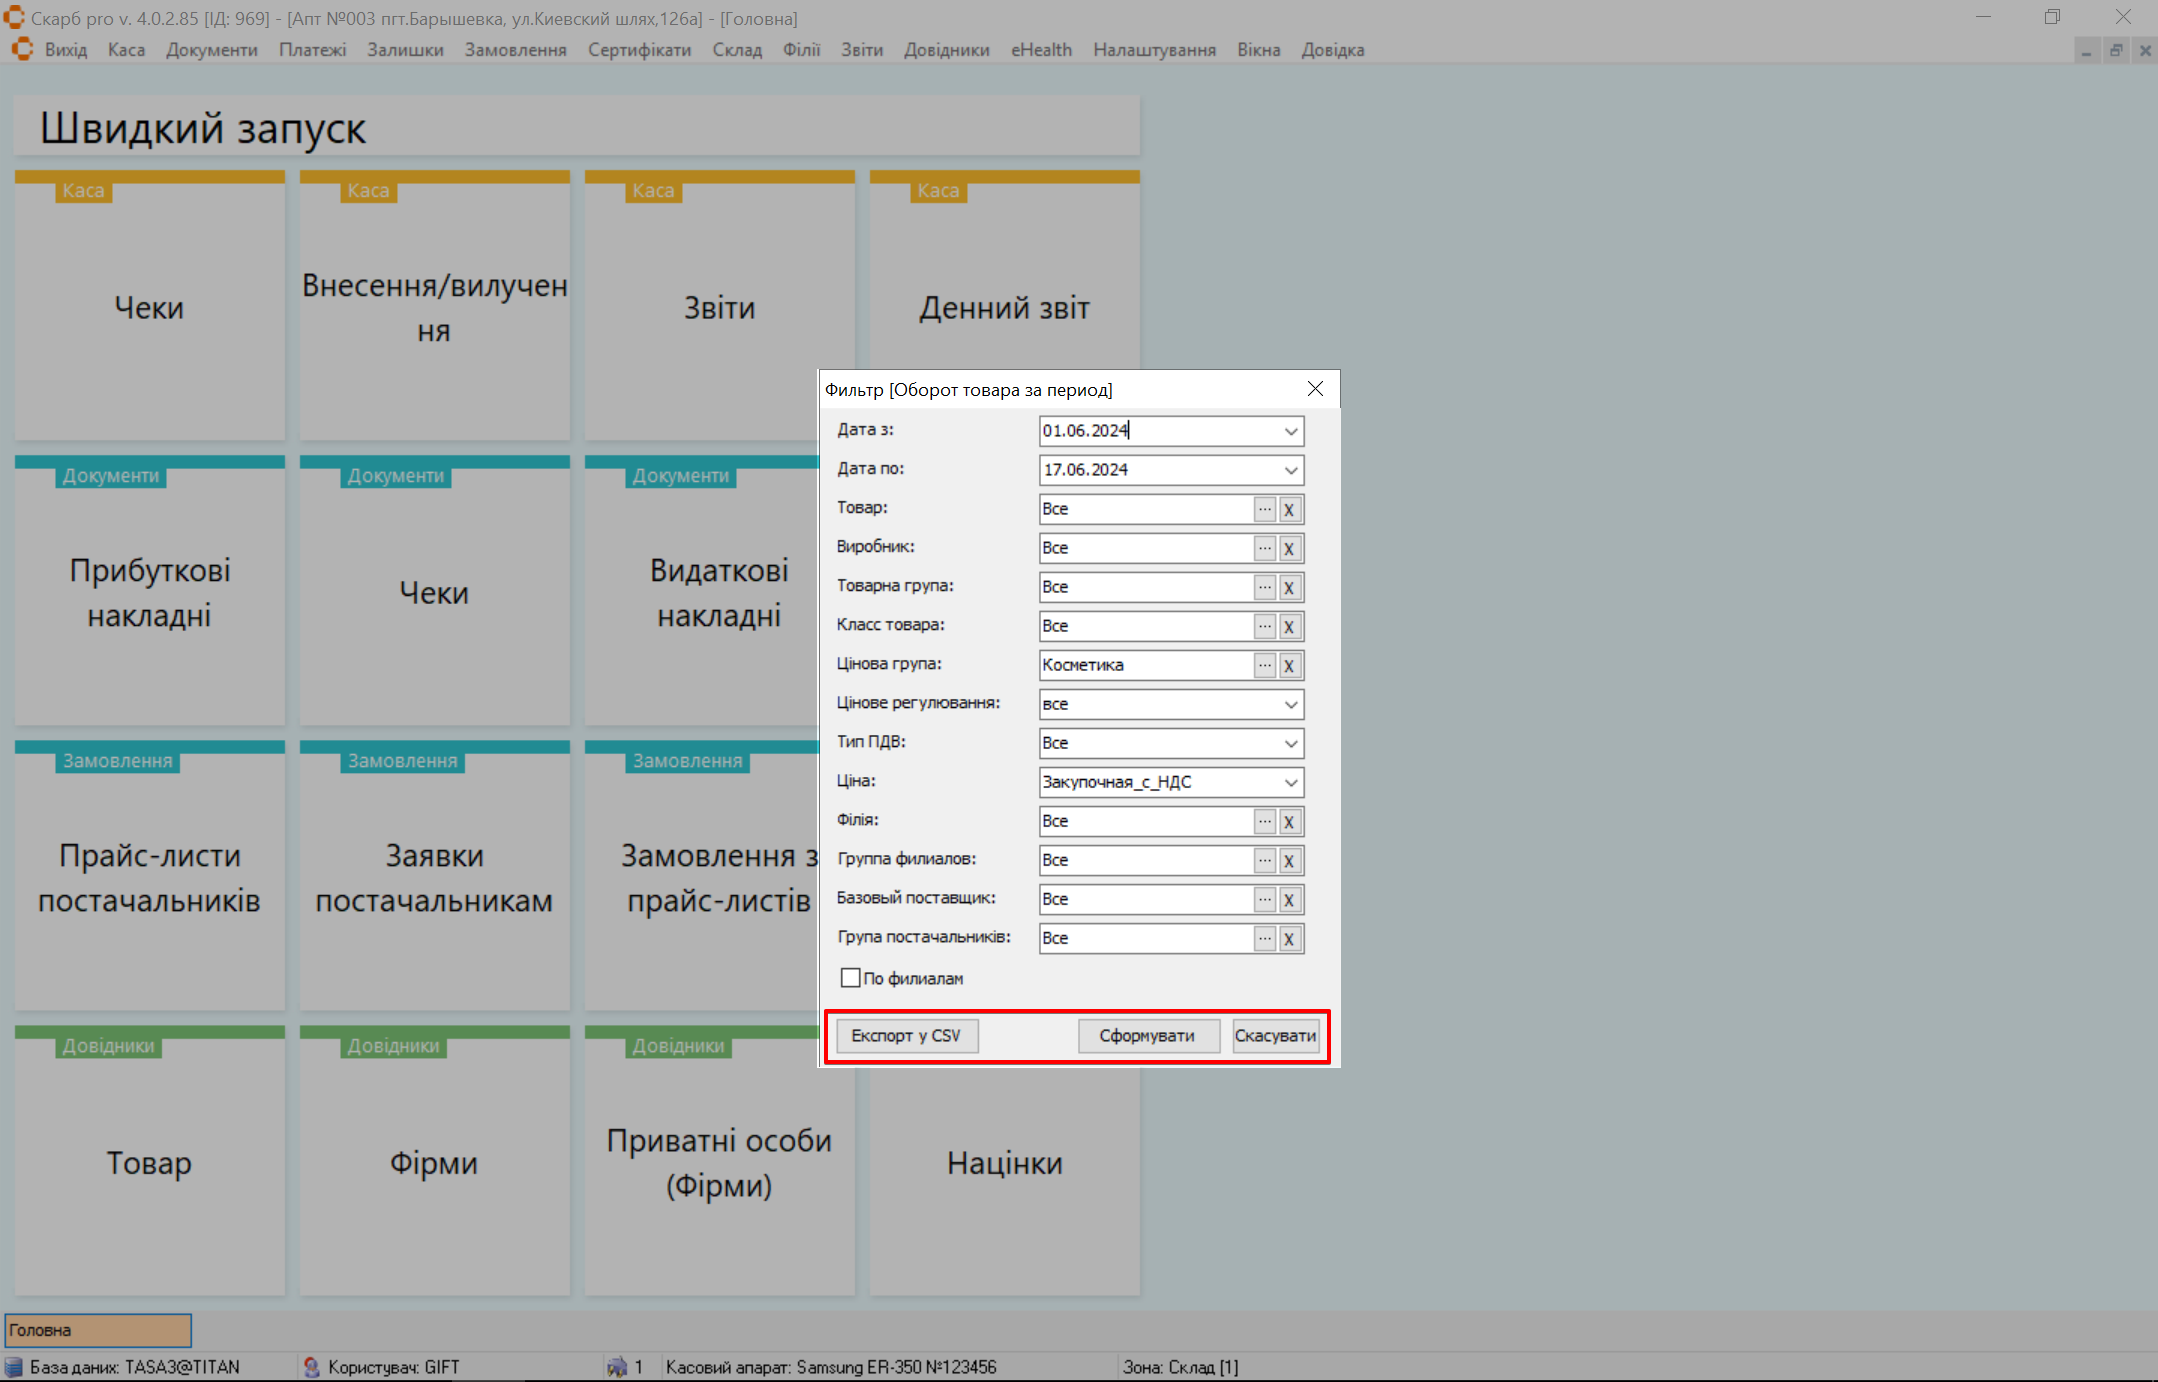
Task: Clear the Товарна група field with X
Action: pos(1289,587)
